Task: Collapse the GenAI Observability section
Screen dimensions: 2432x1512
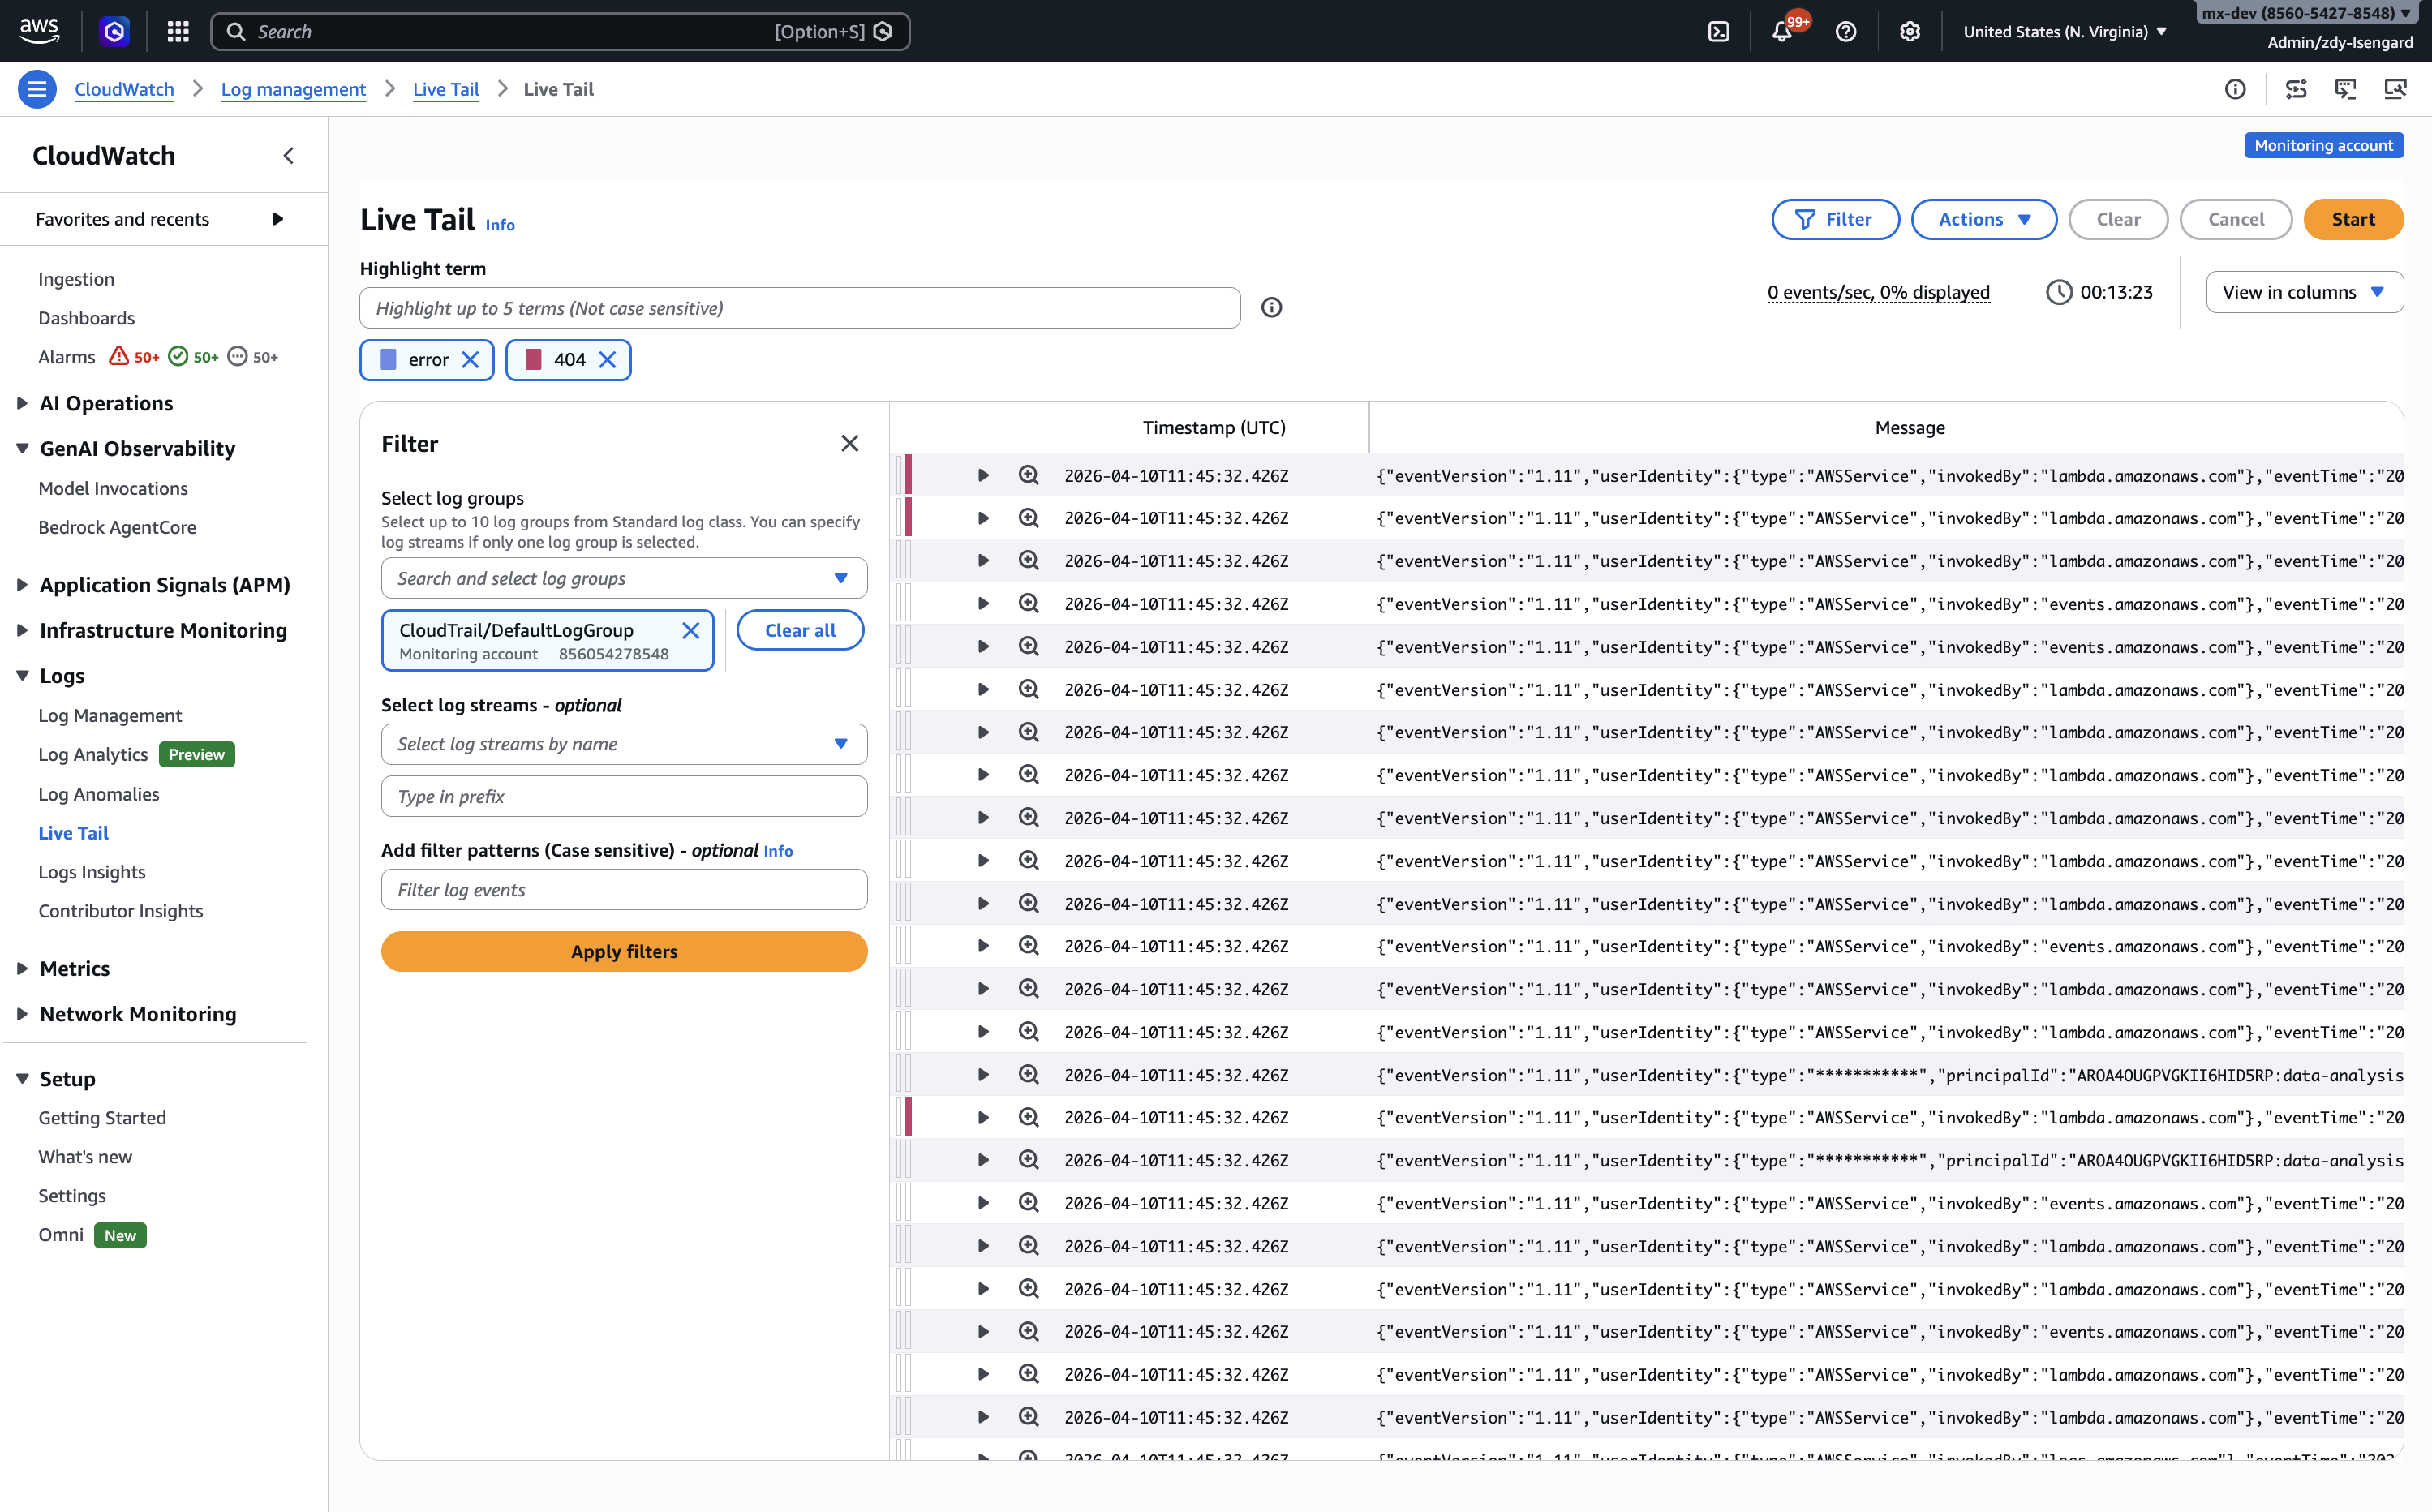Action: (22, 448)
